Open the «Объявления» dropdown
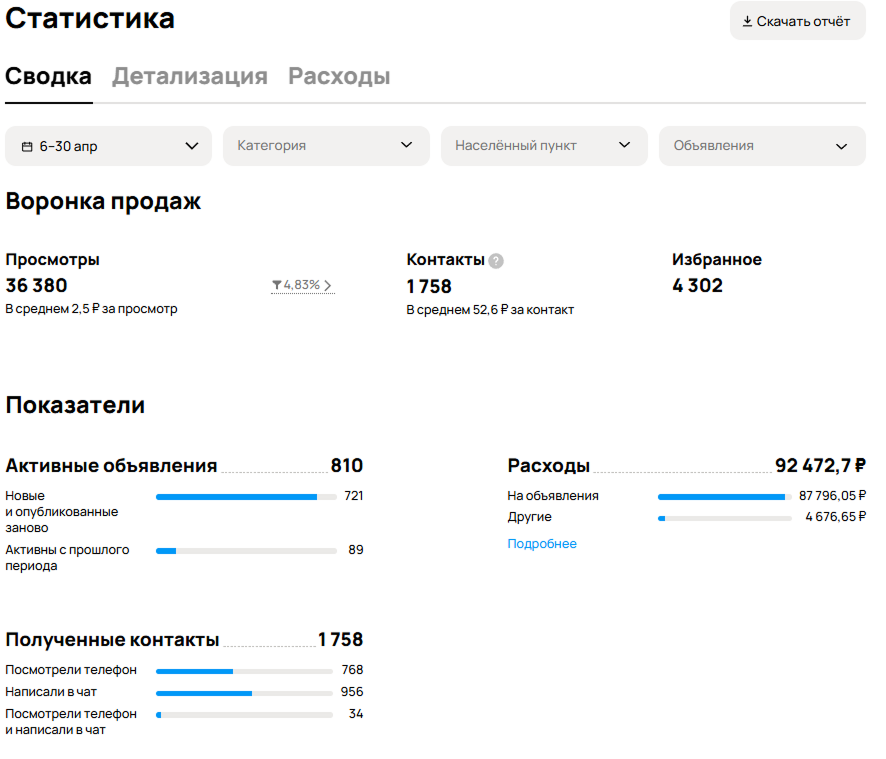The image size is (886, 759). (x=760, y=145)
